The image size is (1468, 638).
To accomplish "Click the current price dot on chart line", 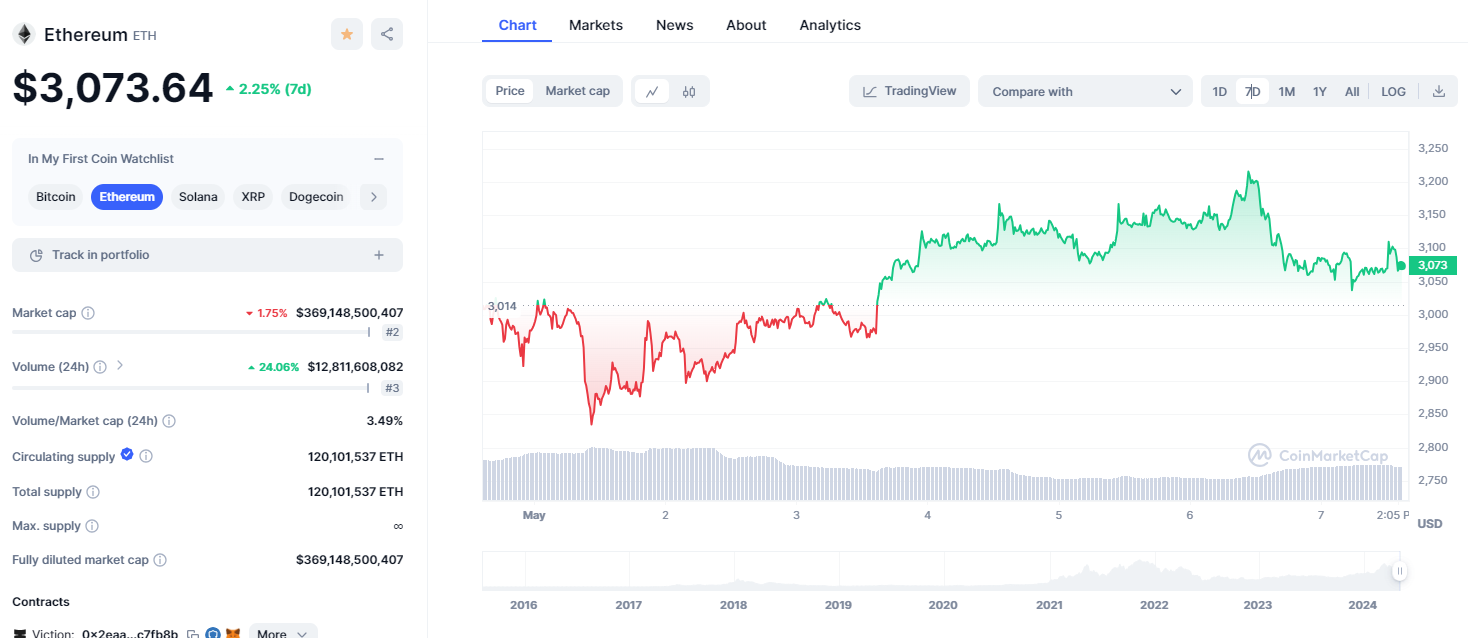I will pos(1401,265).
